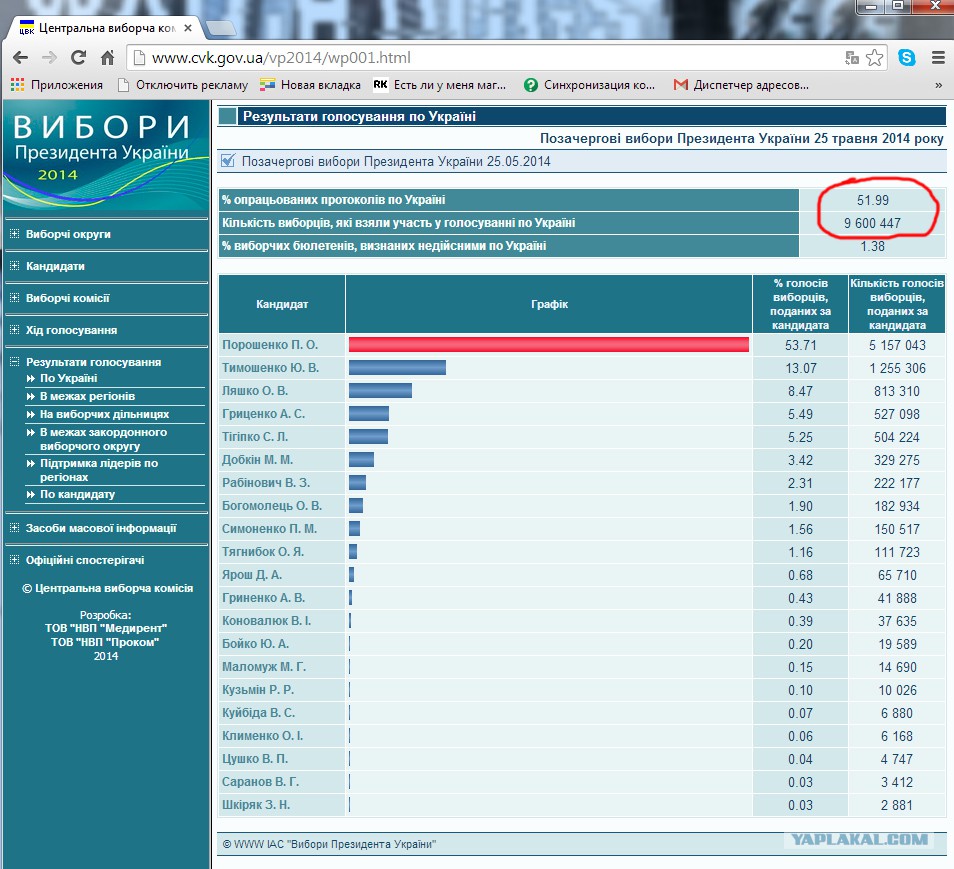This screenshot has height=869, width=954.
Task: Open the Skype extension icon
Action: [x=907, y=58]
